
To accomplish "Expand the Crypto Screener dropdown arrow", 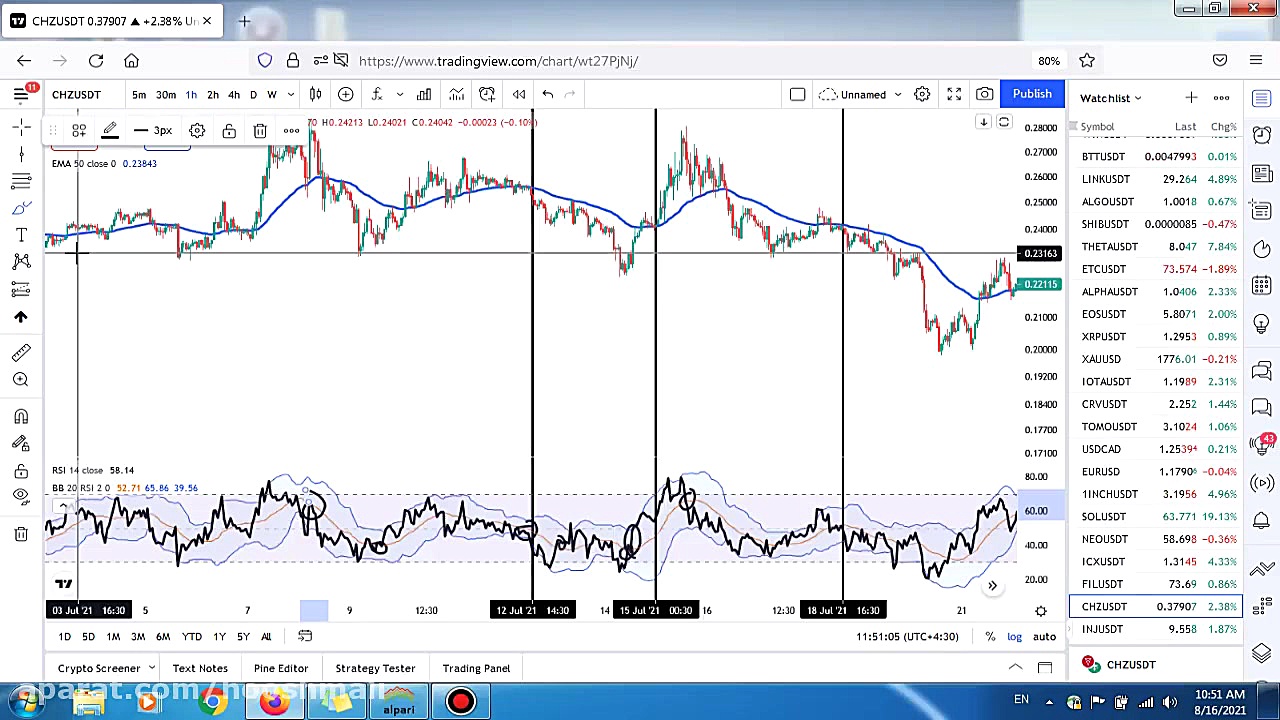I will (152, 668).
